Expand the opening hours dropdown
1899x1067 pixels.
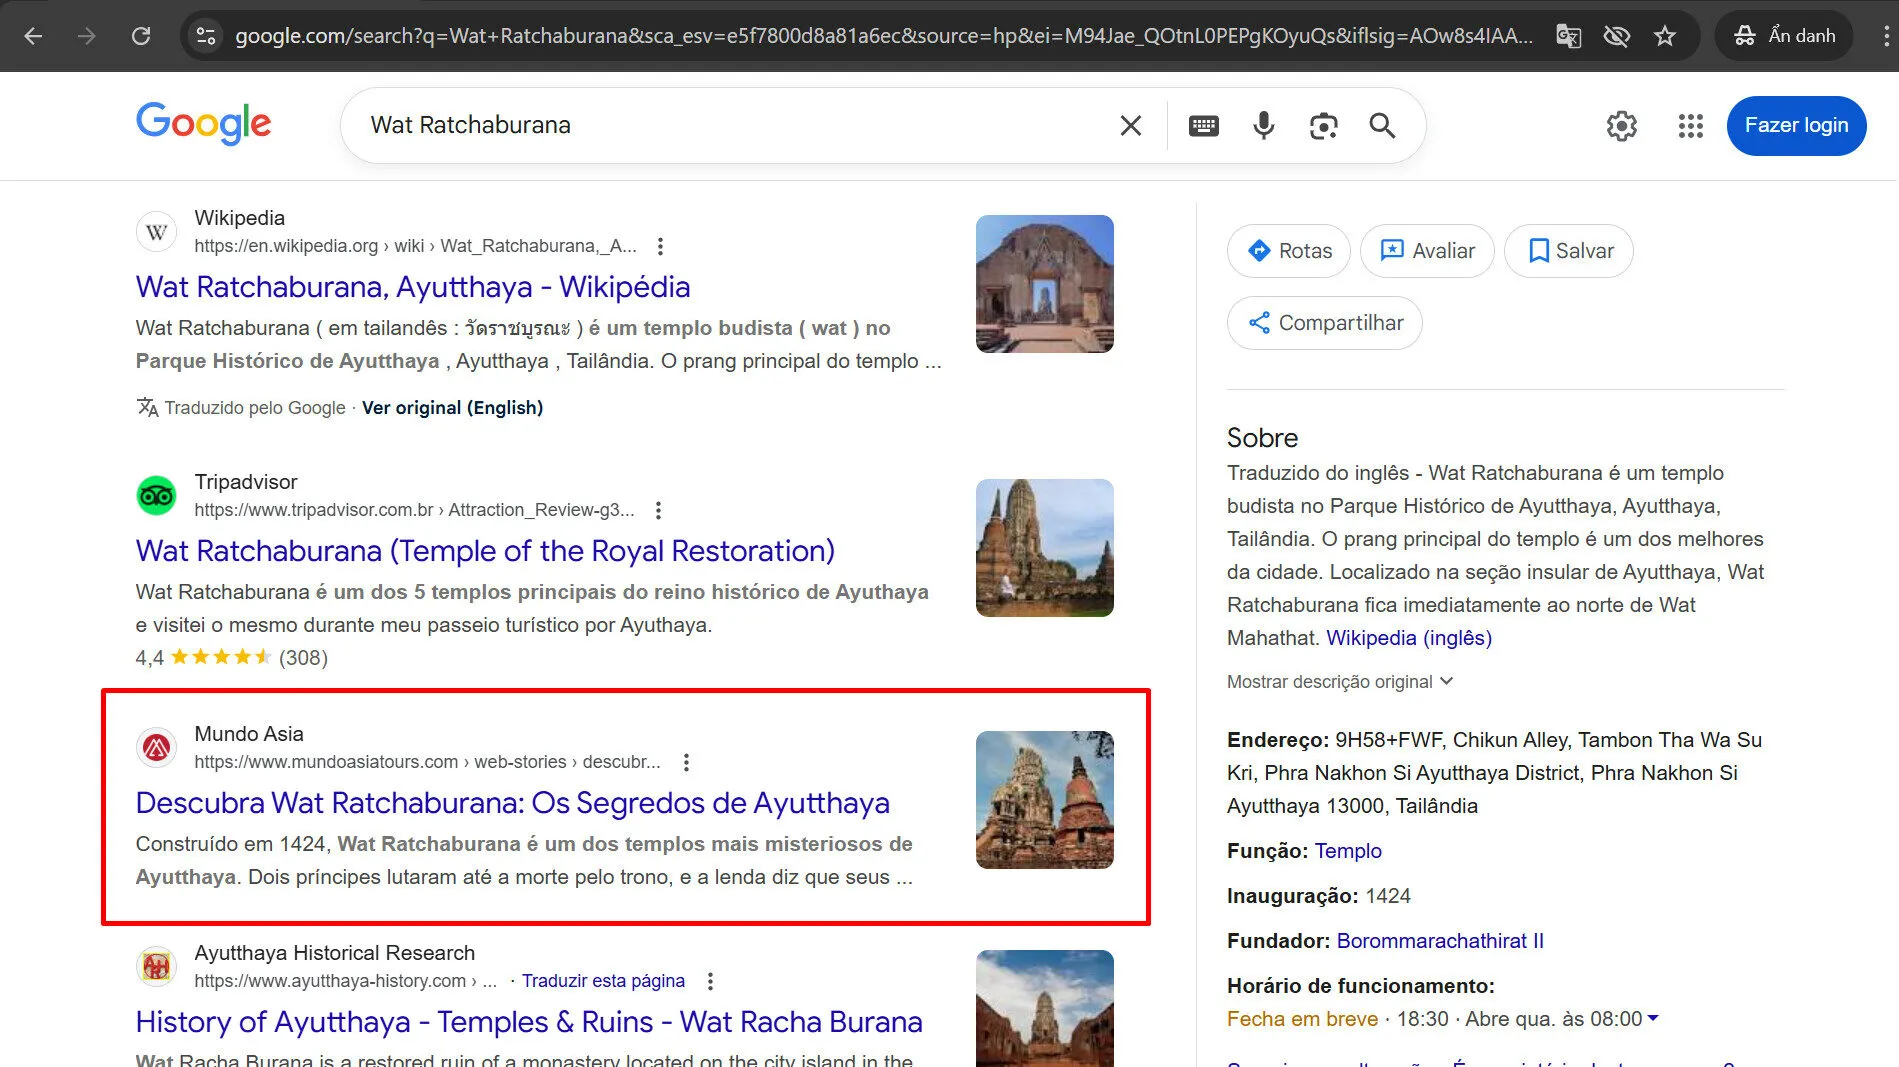click(x=1654, y=1018)
